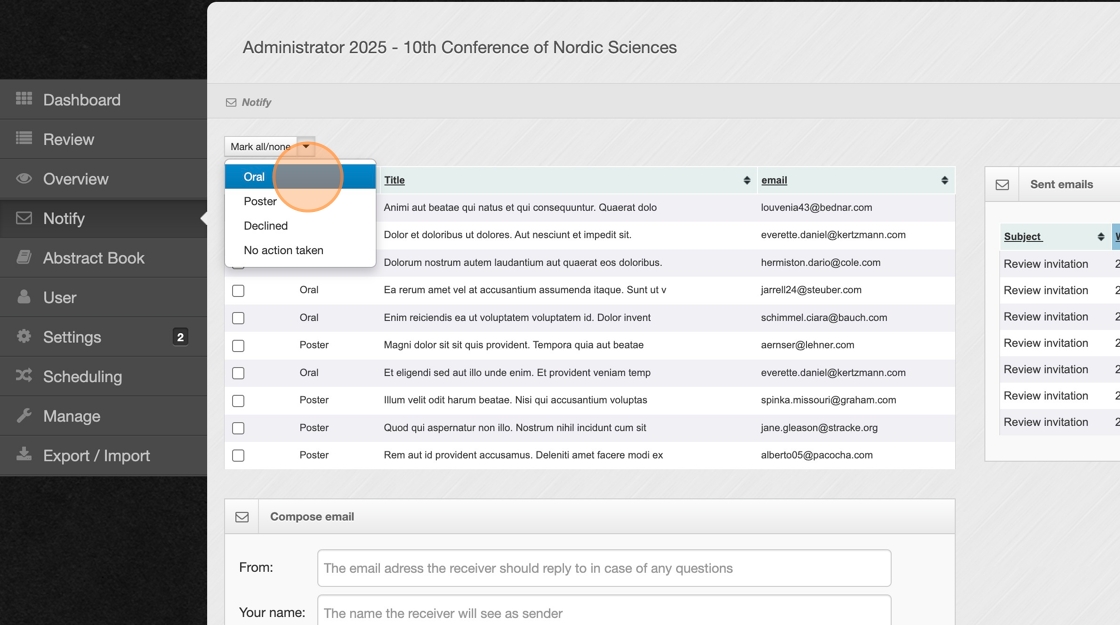
Task: Choose Declined from the dropdown menu
Action: coord(266,226)
